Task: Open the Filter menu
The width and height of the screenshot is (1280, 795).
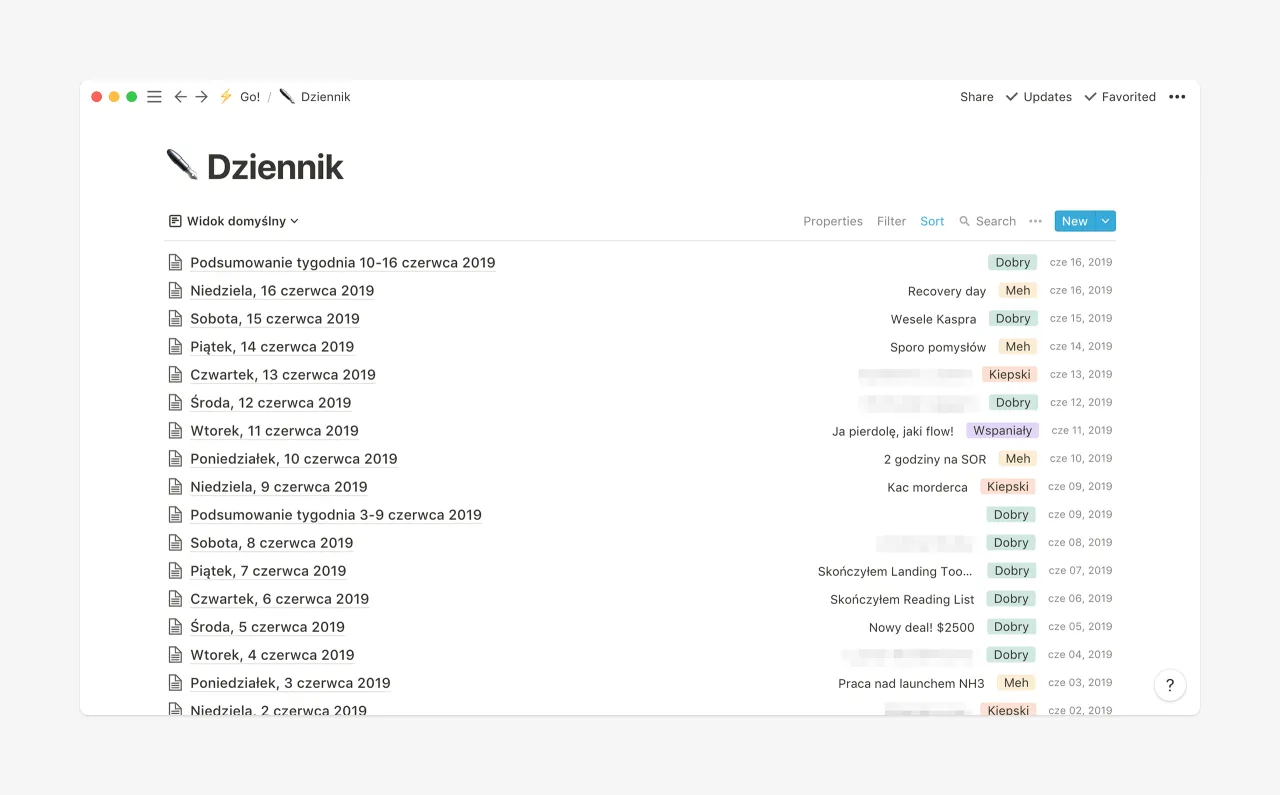Action: [x=891, y=222]
